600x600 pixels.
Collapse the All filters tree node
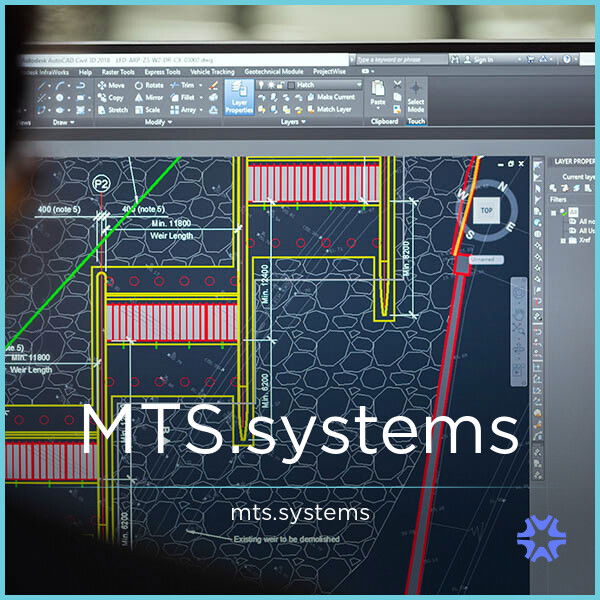pyautogui.click(x=553, y=213)
